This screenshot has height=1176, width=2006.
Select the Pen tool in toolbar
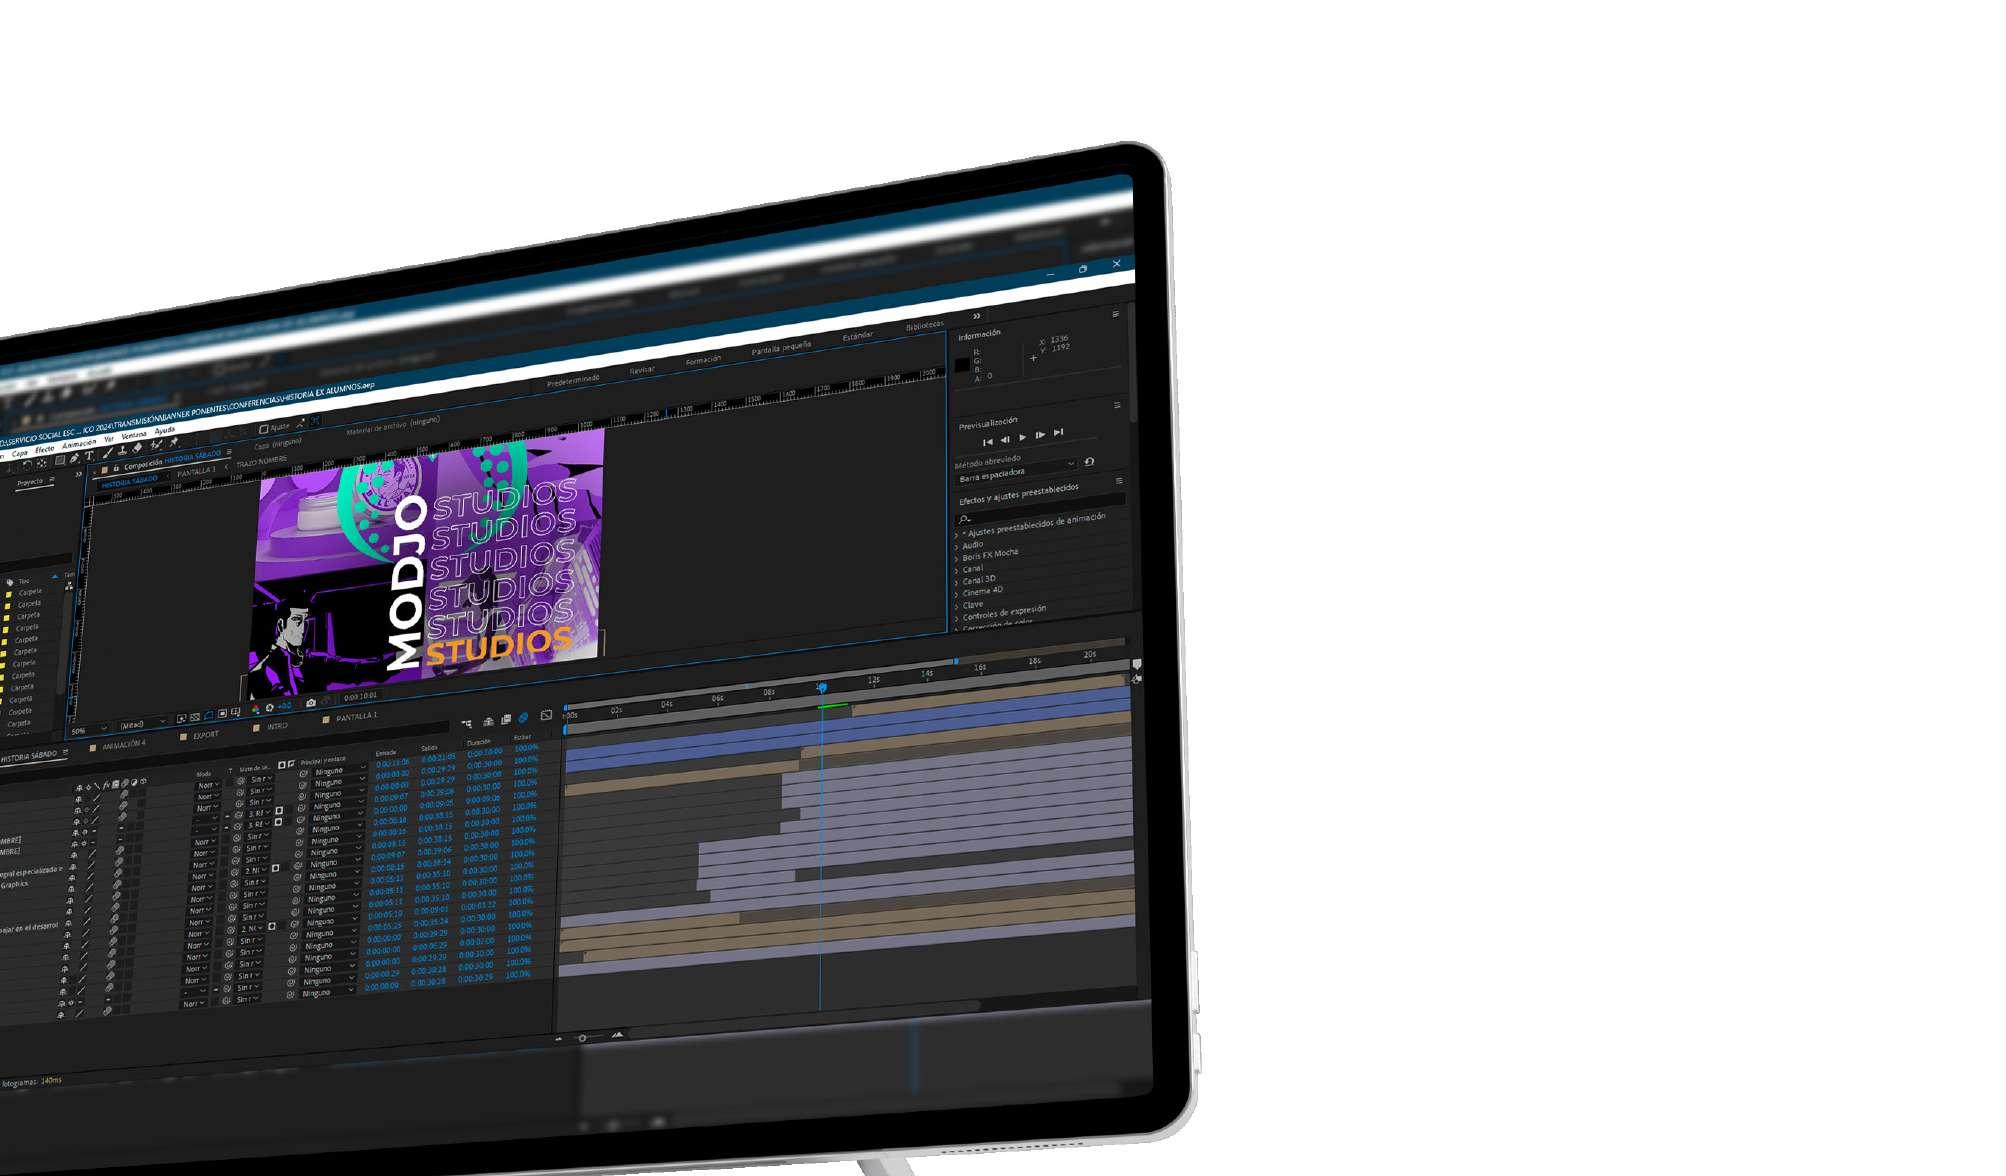click(x=74, y=458)
